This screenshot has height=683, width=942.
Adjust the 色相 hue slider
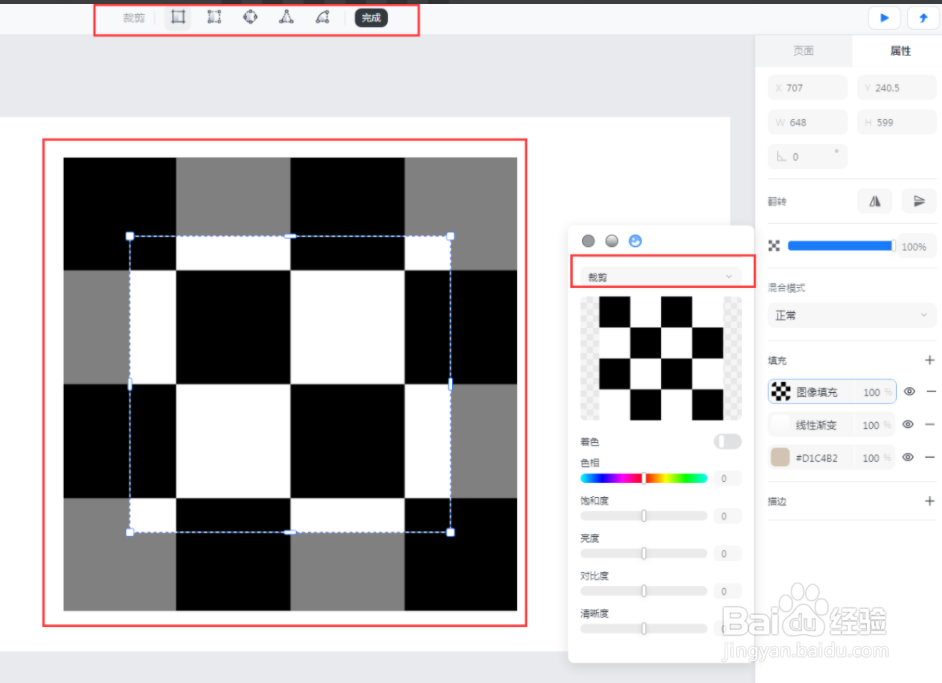point(643,478)
